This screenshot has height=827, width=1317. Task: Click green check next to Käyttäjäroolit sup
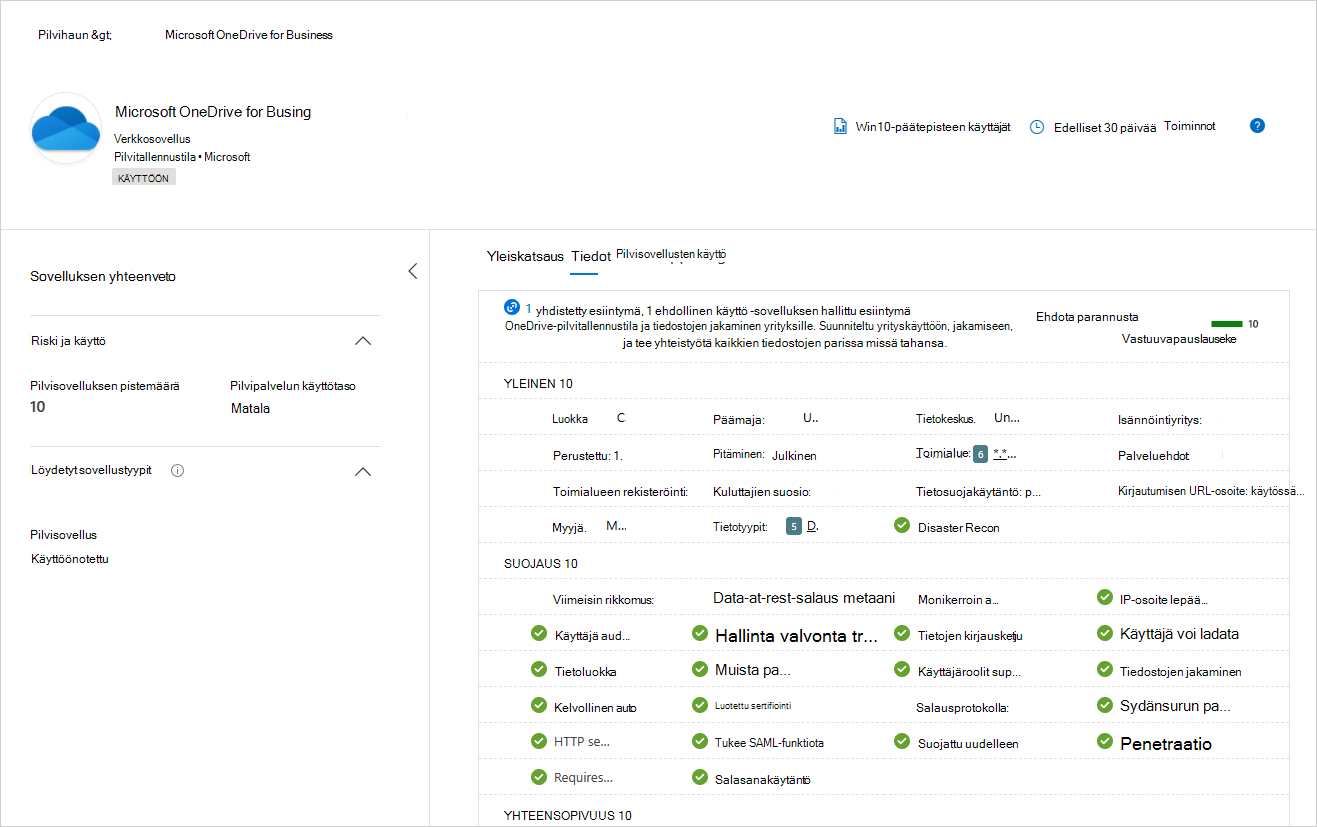pos(901,669)
